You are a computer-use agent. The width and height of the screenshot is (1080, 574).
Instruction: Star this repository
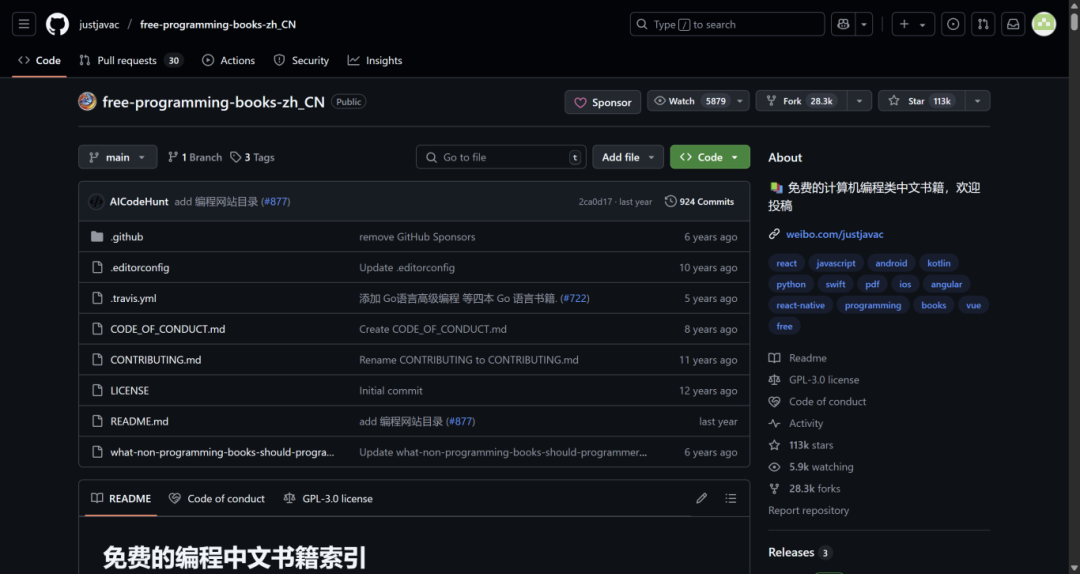click(922, 101)
